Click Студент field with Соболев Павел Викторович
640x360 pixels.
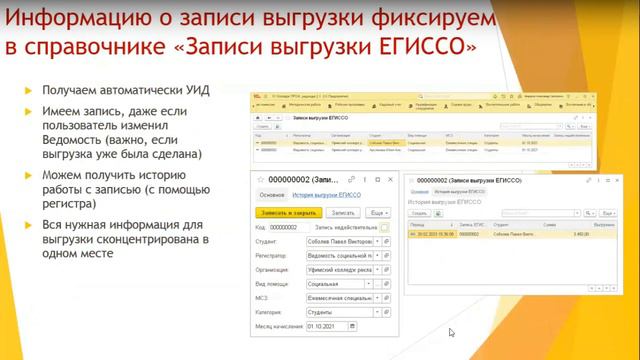point(340,242)
